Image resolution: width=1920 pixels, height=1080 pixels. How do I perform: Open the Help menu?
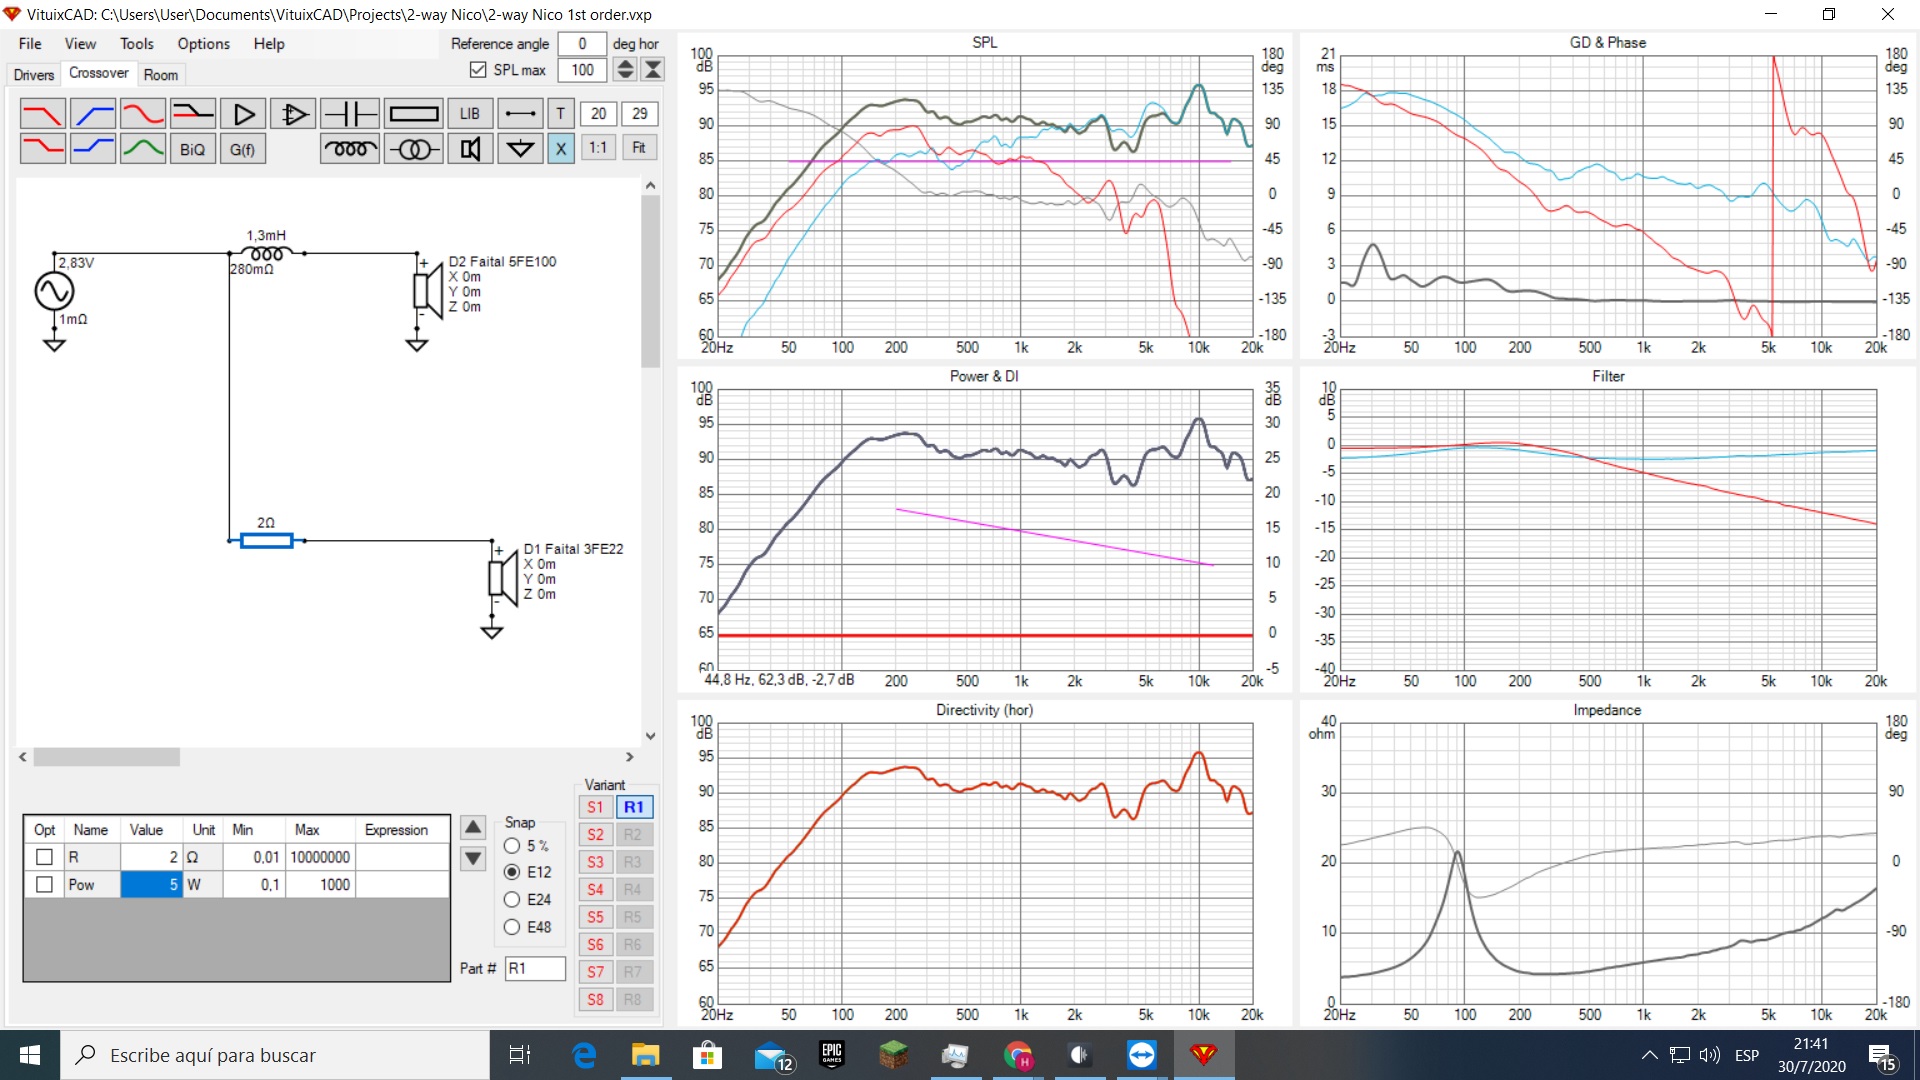click(269, 44)
